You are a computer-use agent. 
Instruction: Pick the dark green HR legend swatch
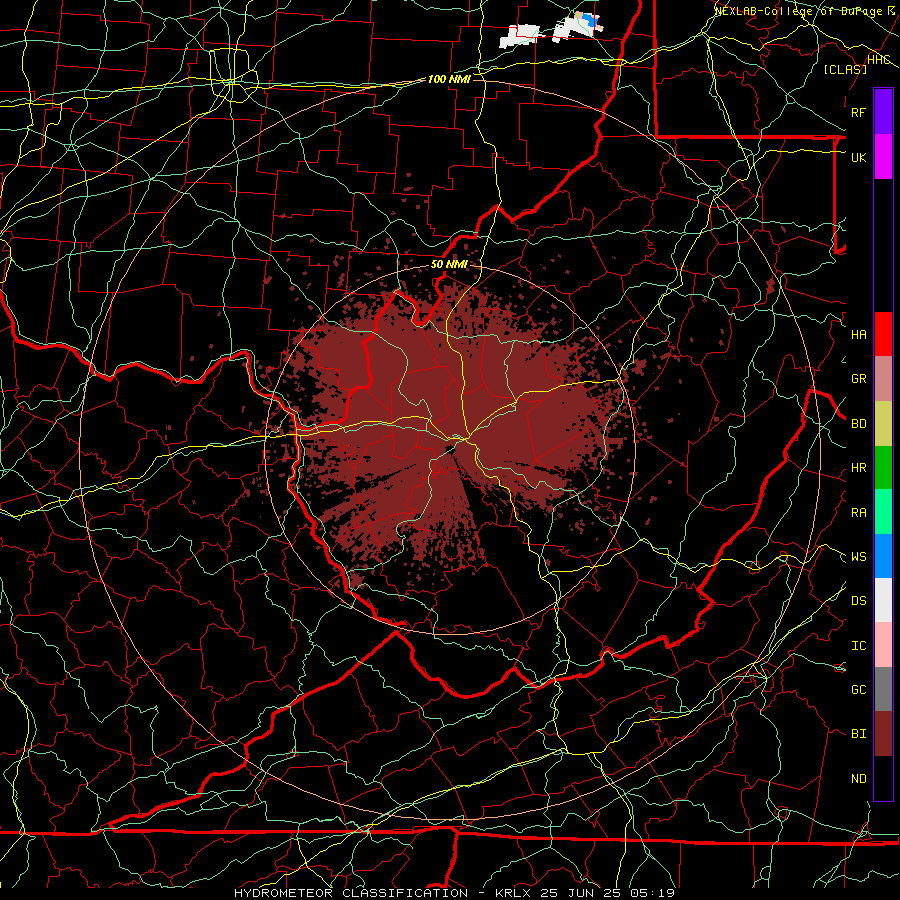pos(883,467)
